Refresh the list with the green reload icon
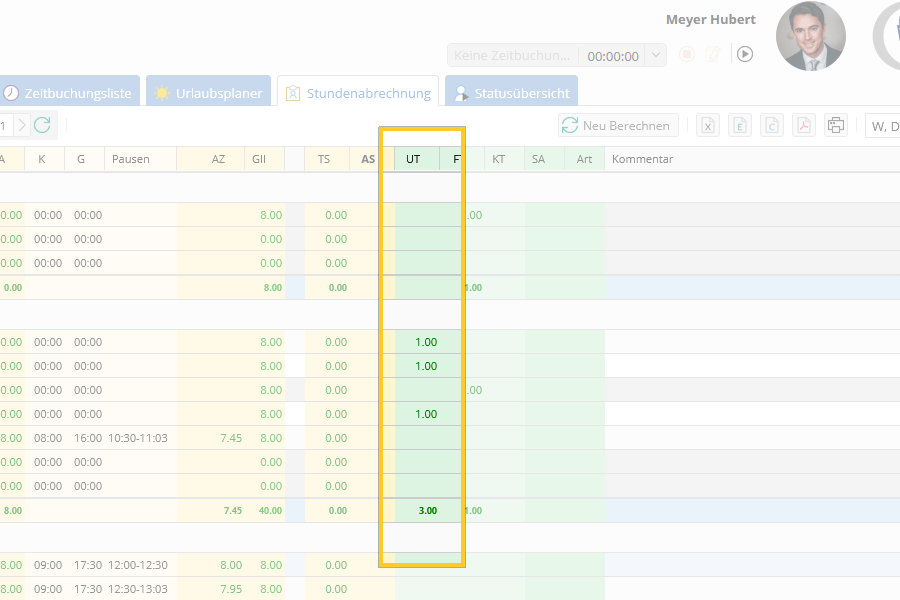The width and height of the screenshot is (900, 600). pyautogui.click(x=42, y=125)
